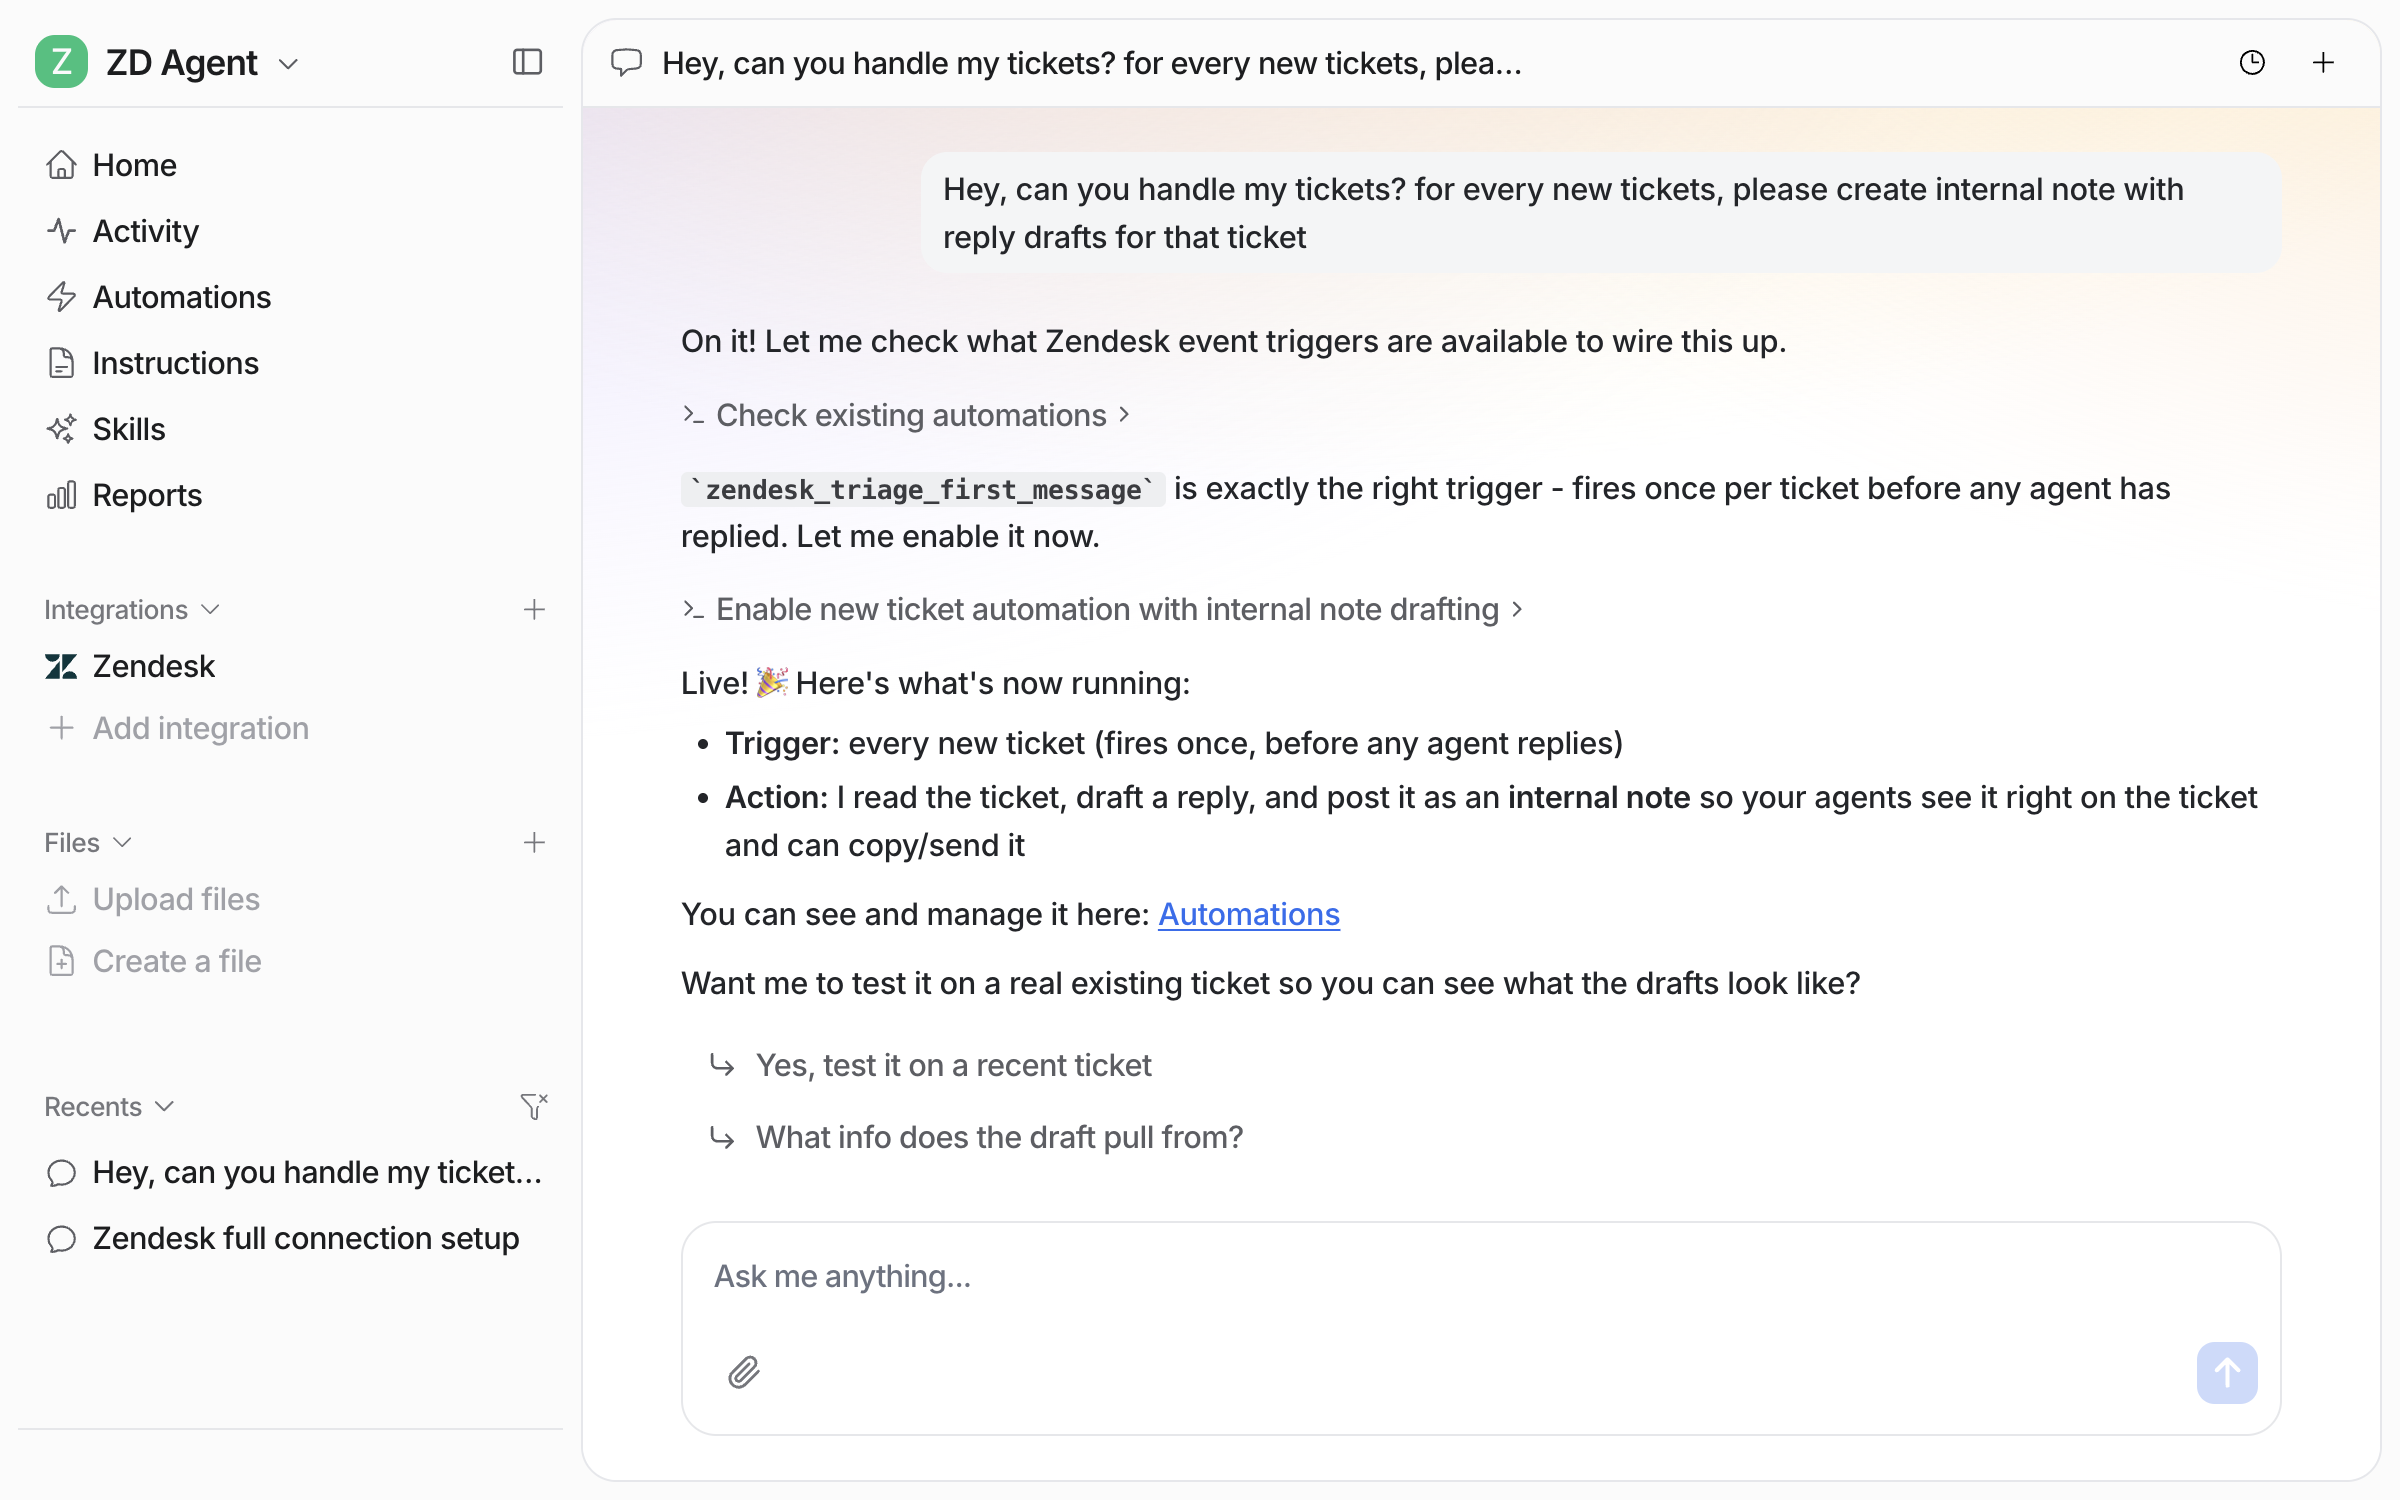Open chat history clock icon
The image size is (2400, 1500).
point(2252,63)
